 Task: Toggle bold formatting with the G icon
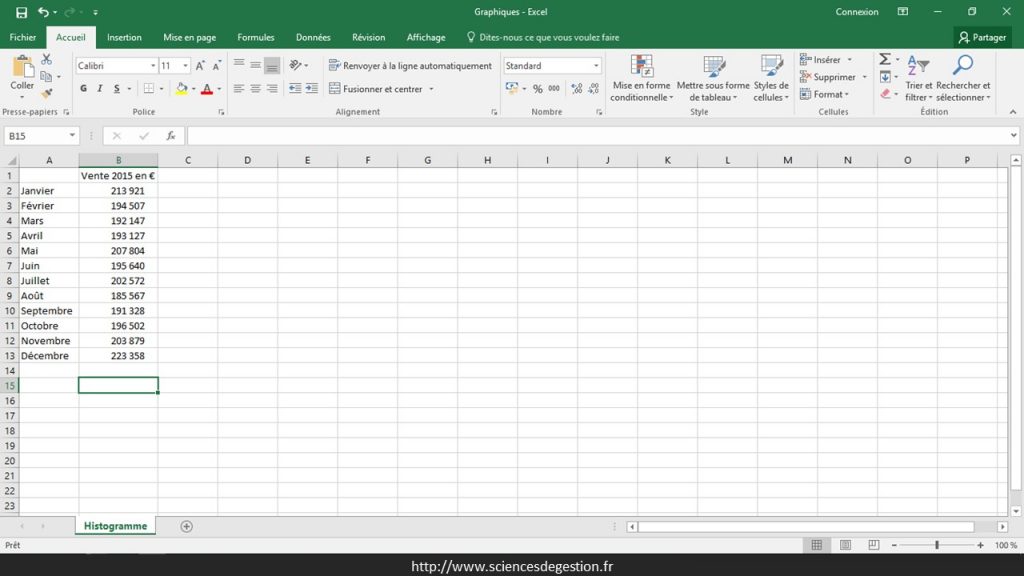(x=84, y=88)
